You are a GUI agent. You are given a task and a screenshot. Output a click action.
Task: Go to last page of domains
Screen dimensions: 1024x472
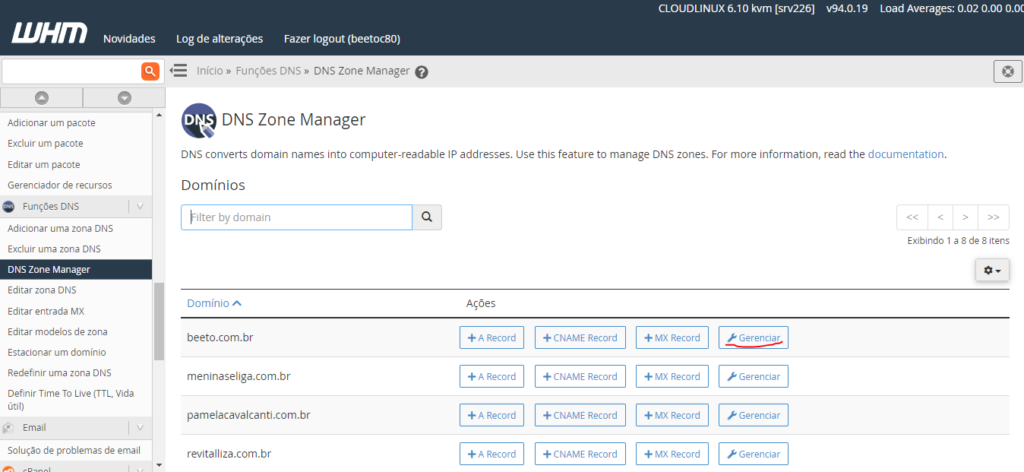[x=993, y=217]
